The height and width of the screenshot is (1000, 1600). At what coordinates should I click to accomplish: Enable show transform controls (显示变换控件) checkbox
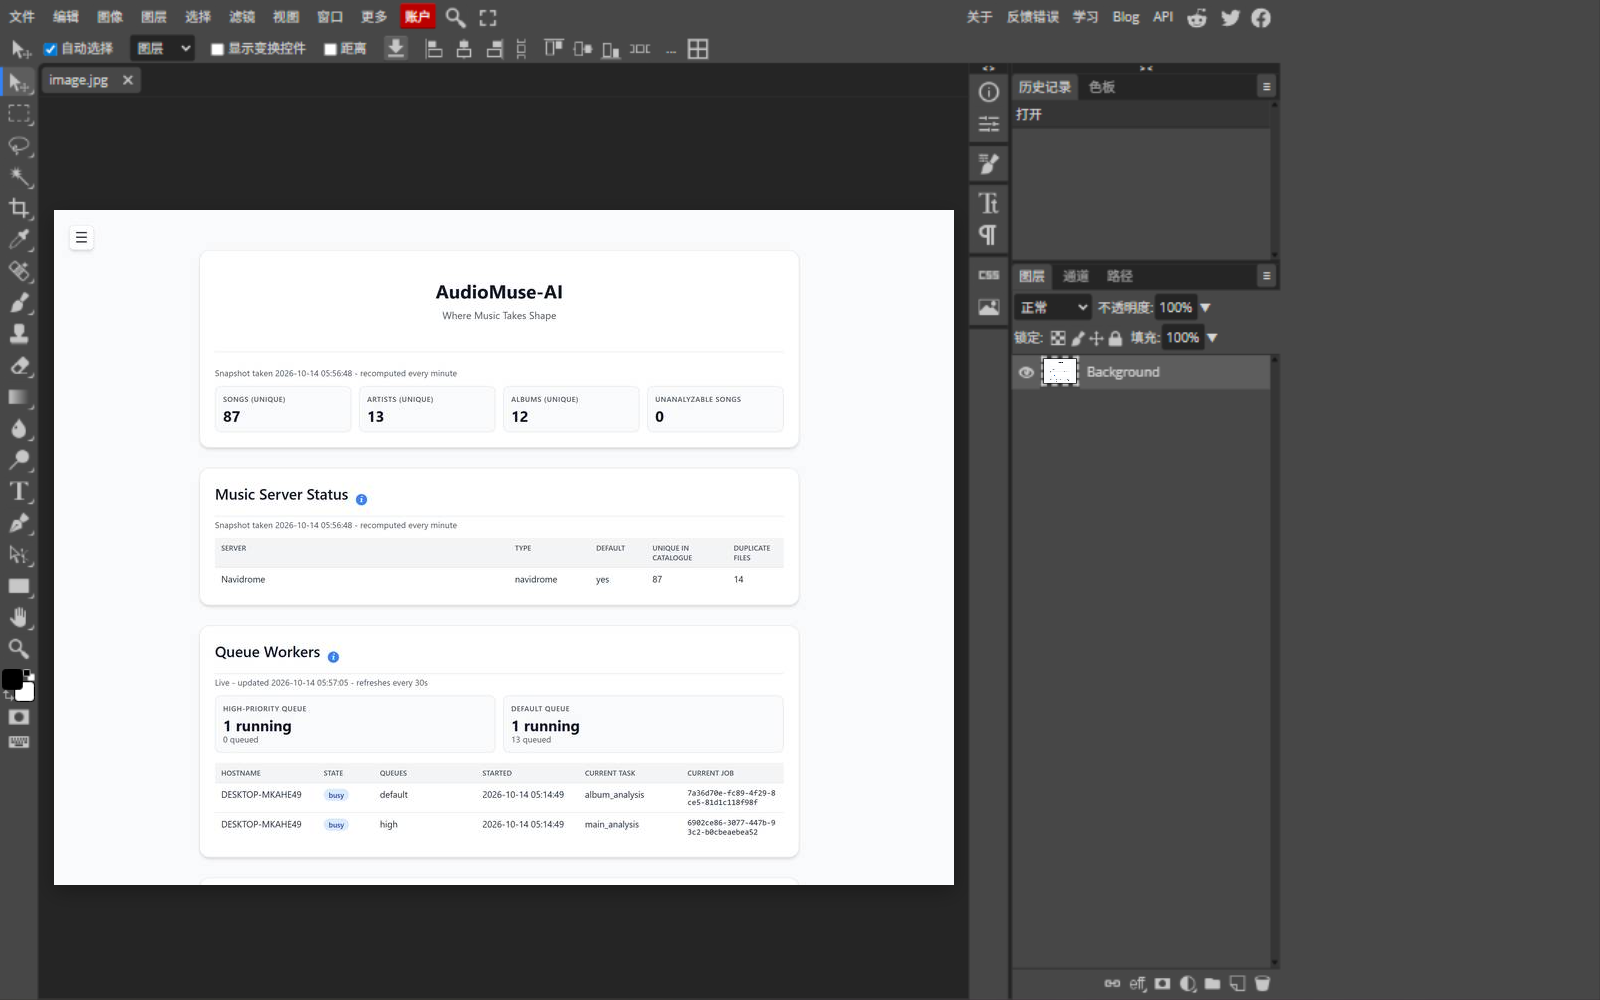pyautogui.click(x=217, y=49)
